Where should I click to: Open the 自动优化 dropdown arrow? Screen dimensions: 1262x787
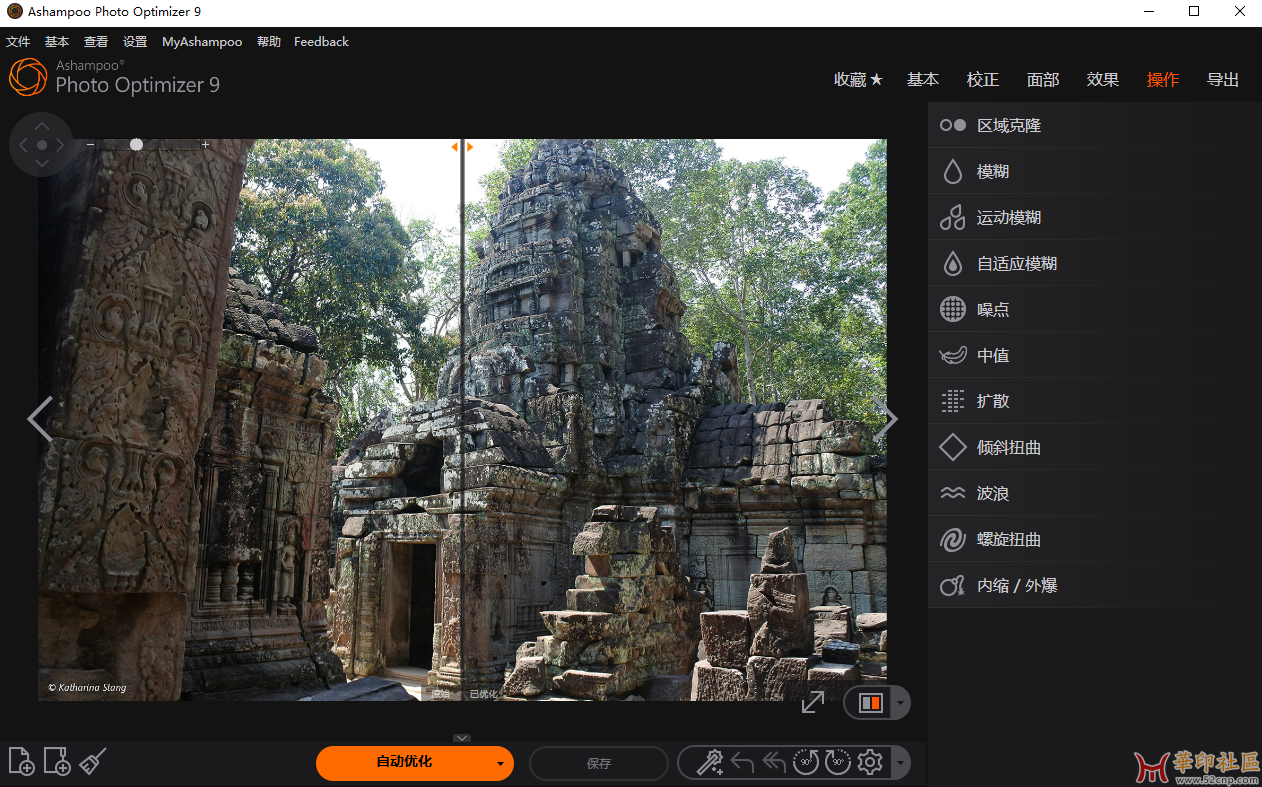[500, 764]
